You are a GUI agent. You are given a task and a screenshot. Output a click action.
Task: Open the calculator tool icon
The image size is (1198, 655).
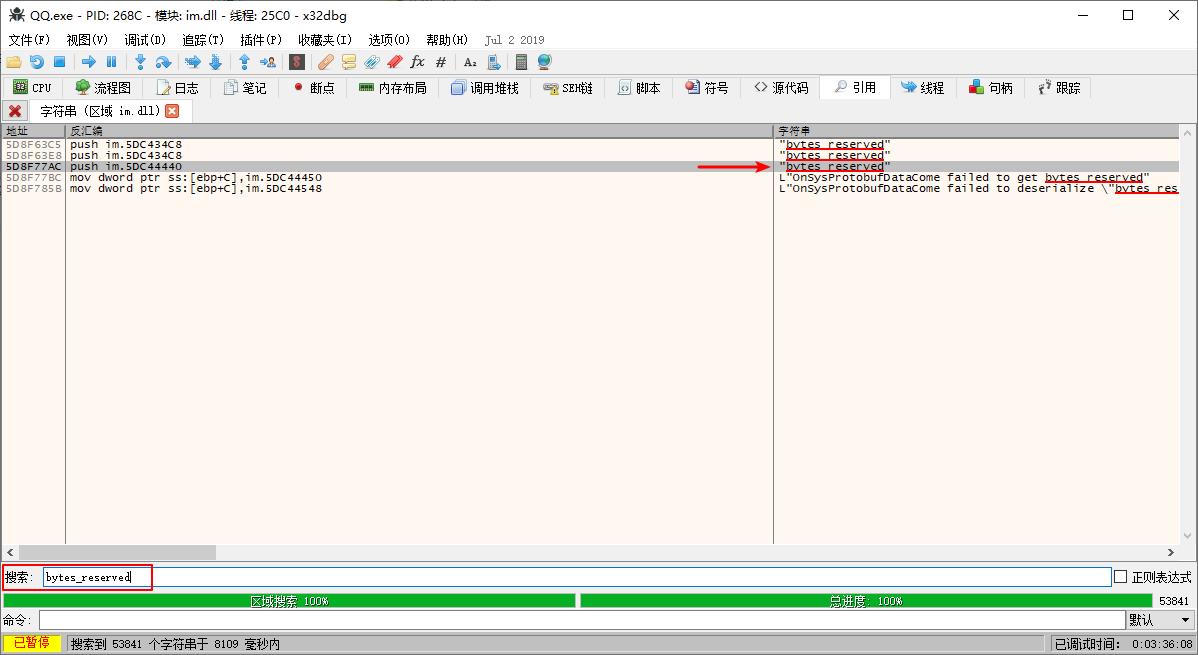click(521, 62)
